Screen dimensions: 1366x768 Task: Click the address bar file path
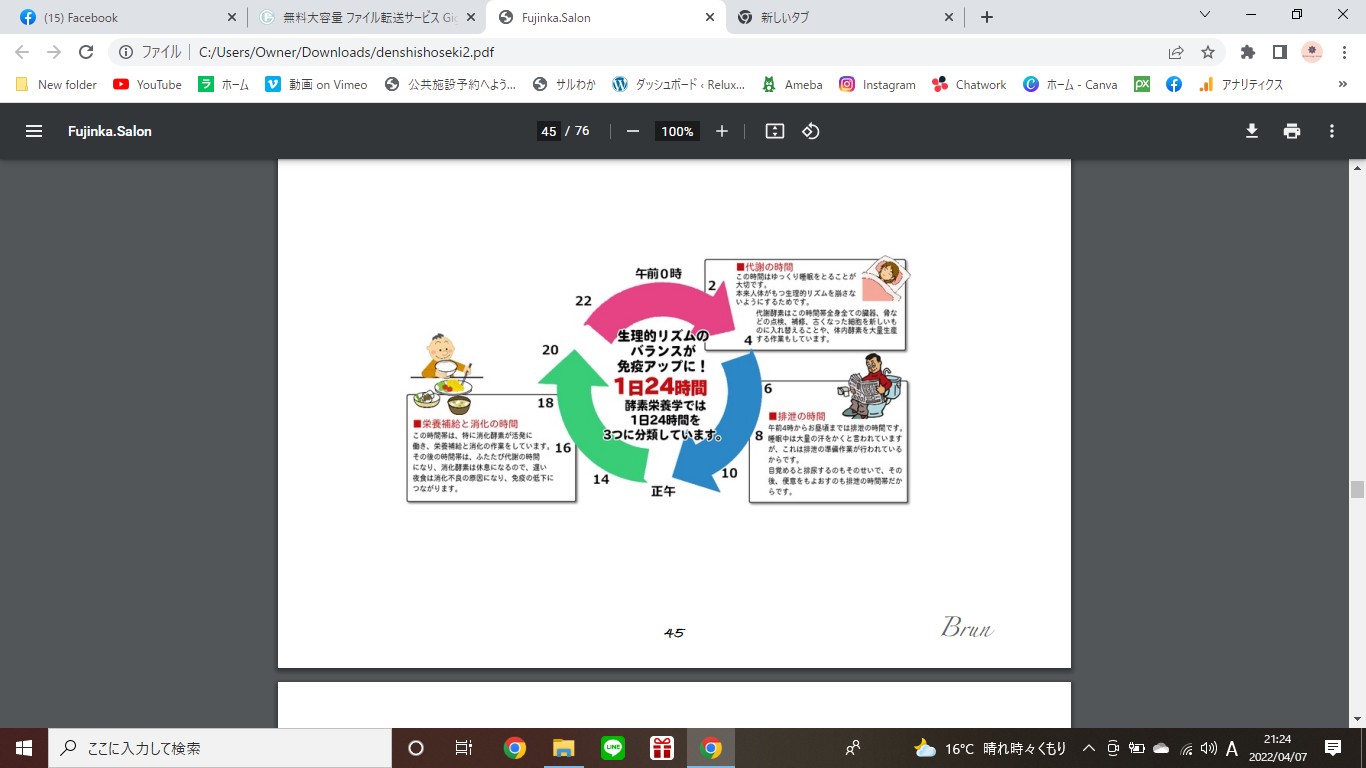click(346, 52)
